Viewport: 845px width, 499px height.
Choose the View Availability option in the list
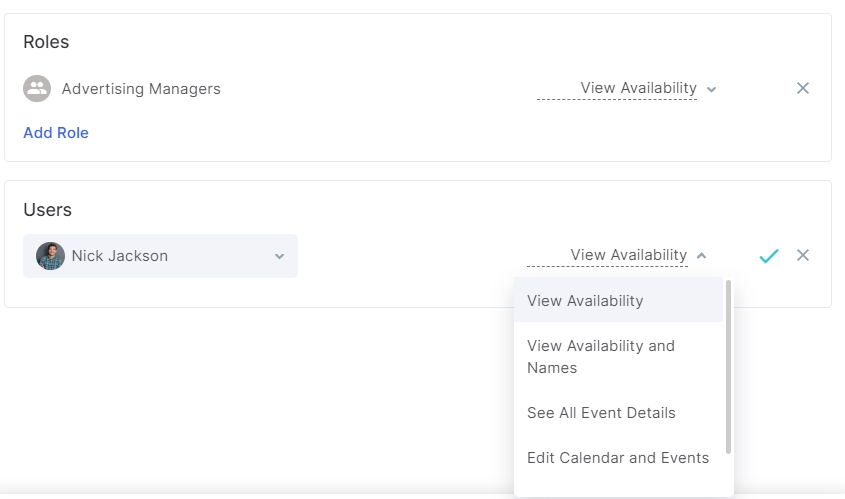618,300
